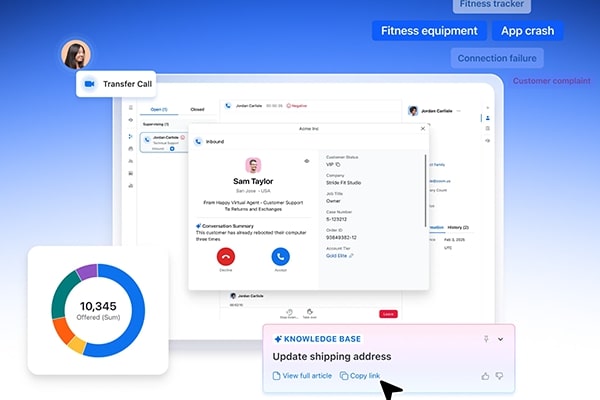The height and width of the screenshot is (400, 600).
Task: Click Jordan Carlisle's profile avatar in right panel
Action: pos(413,111)
